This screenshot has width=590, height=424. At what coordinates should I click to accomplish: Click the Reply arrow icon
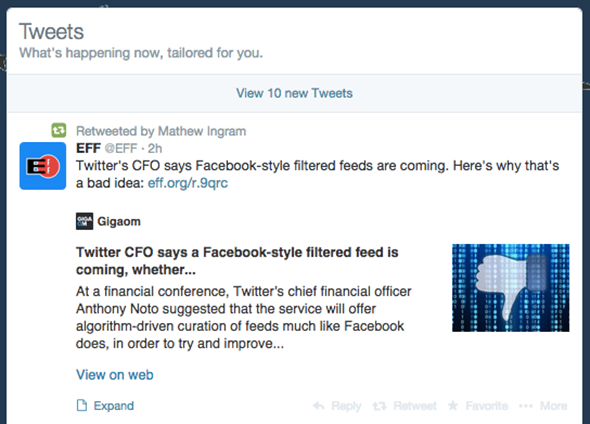tap(319, 406)
